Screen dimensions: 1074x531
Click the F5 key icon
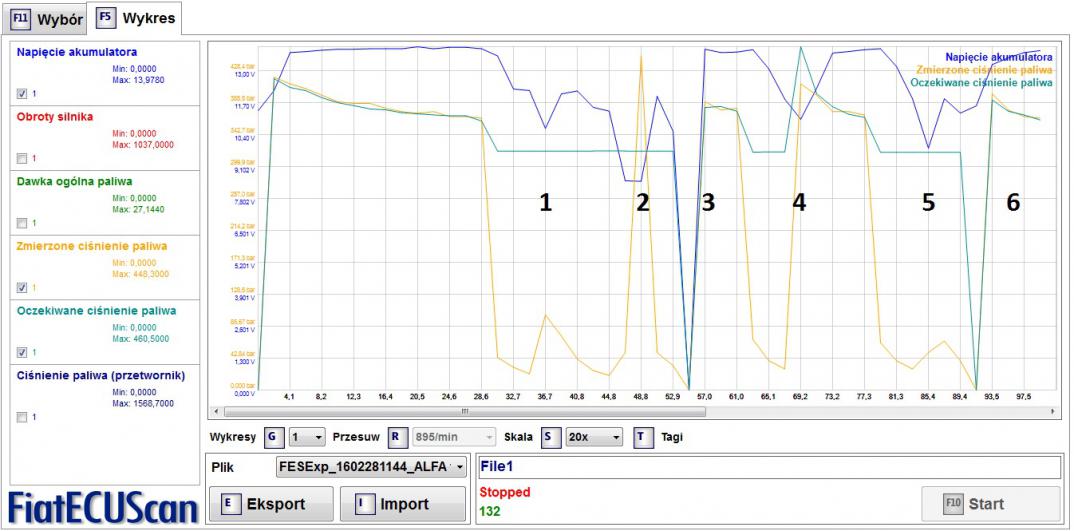coord(105,18)
